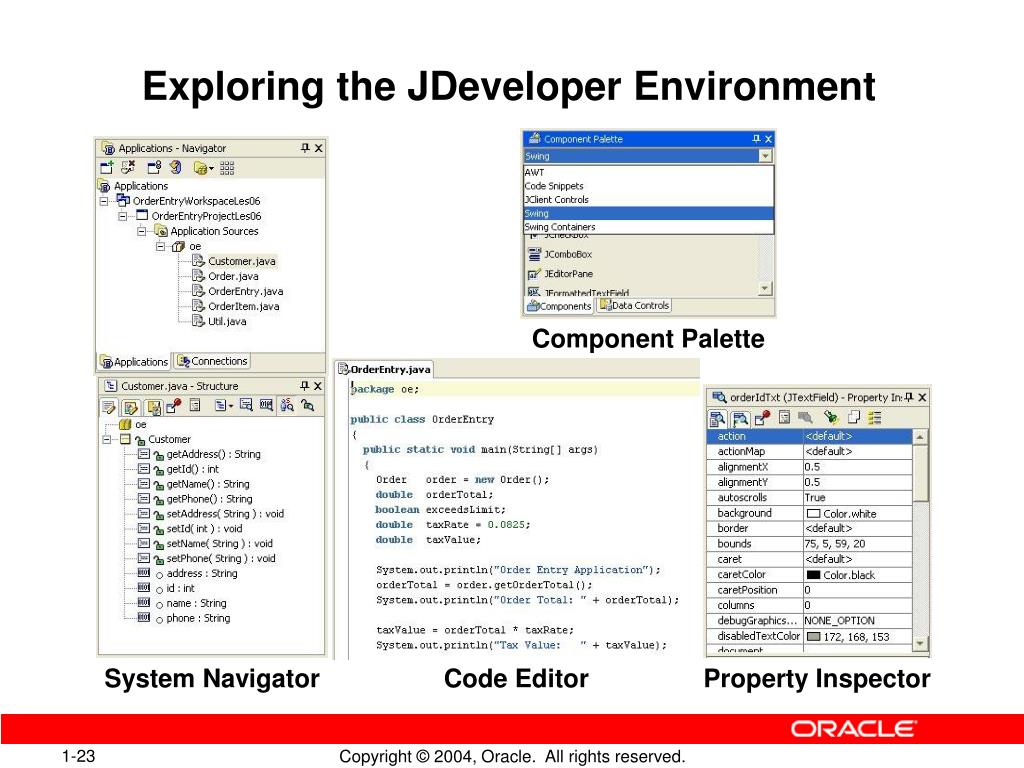Select the Order.java file in the Navigator
Screen dimensions: 1024x768
233,276
